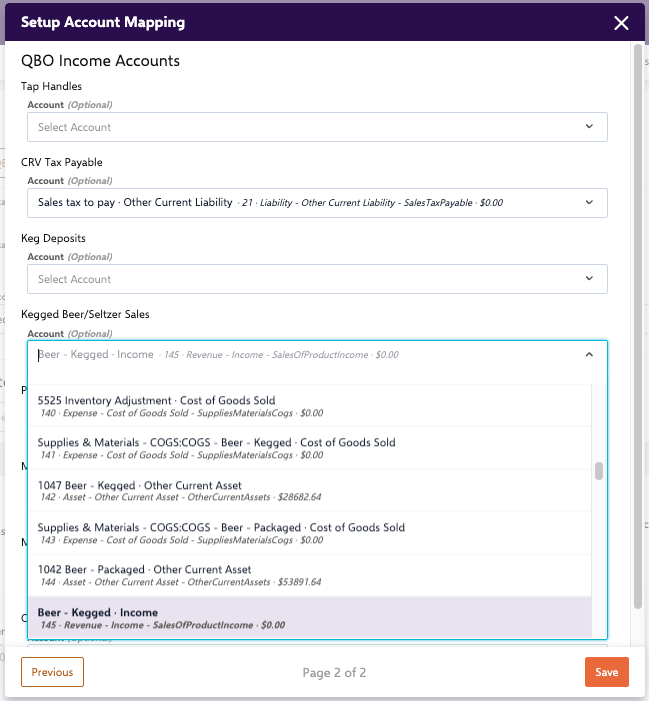Image resolution: width=649 pixels, height=701 pixels.
Task: Open the CRV Tax Payable account selector
Action: (300, 202)
